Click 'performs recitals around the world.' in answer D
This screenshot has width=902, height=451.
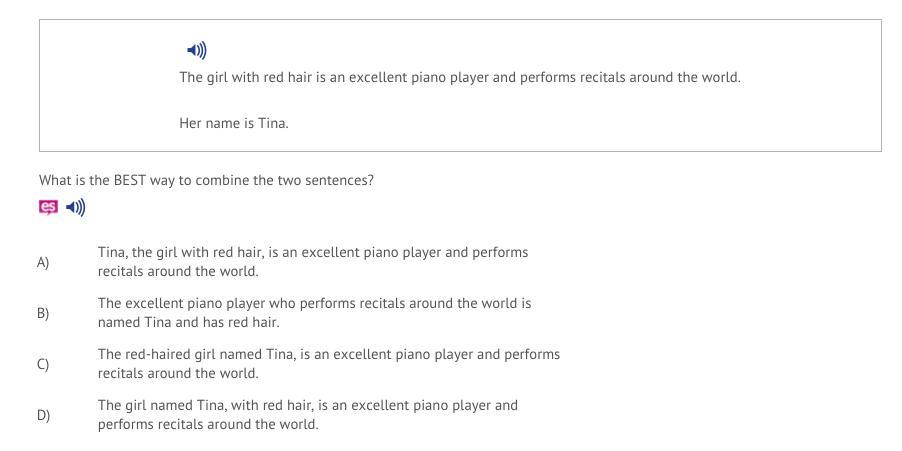(208, 424)
